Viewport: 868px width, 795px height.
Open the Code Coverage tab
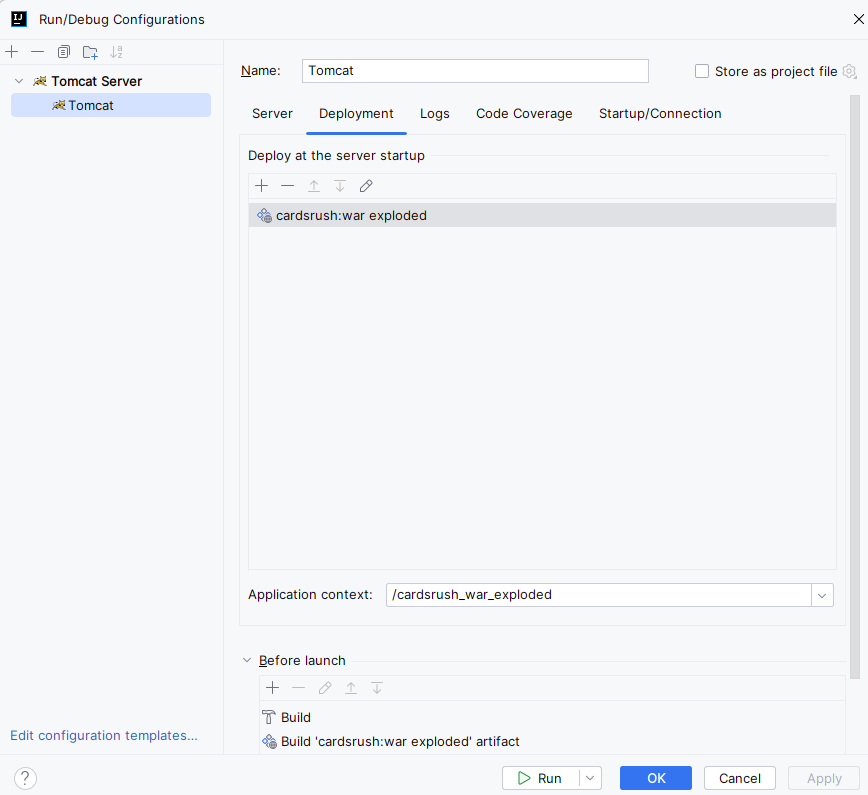point(524,113)
